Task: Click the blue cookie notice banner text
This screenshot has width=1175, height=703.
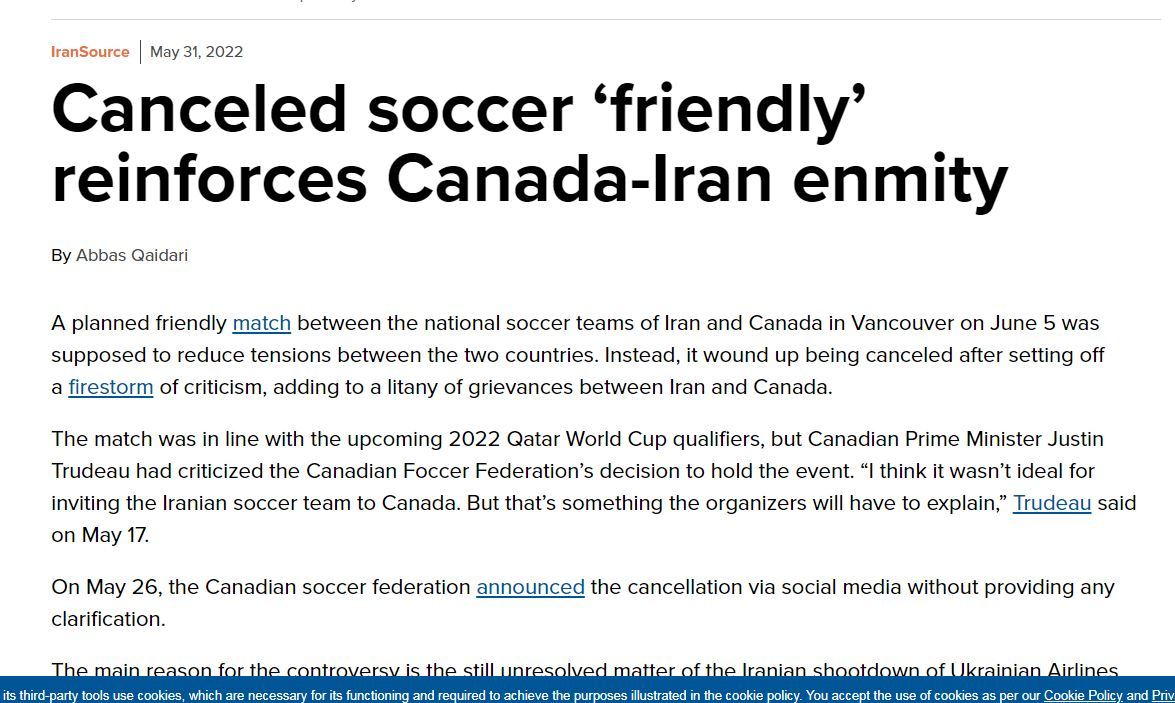Action: click(500, 695)
